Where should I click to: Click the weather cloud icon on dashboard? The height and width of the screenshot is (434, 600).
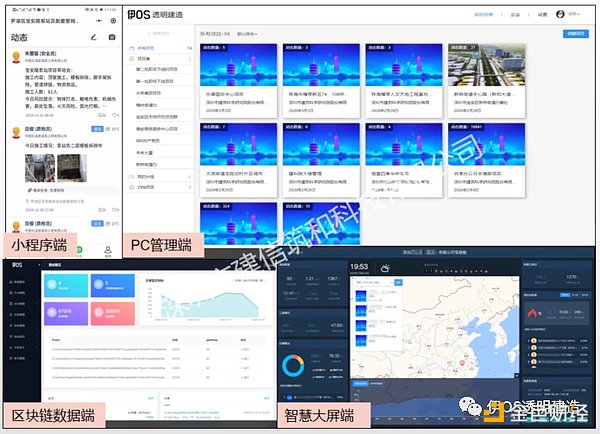[x=385, y=268]
